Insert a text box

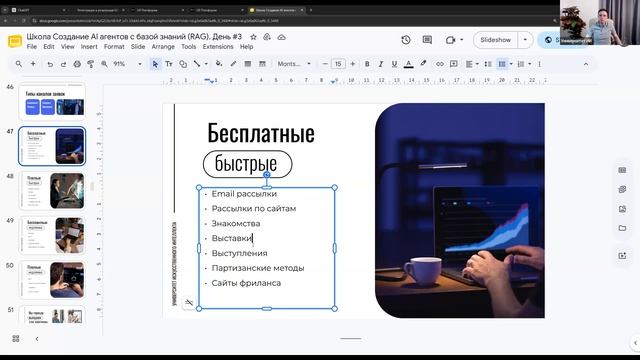(169, 64)
